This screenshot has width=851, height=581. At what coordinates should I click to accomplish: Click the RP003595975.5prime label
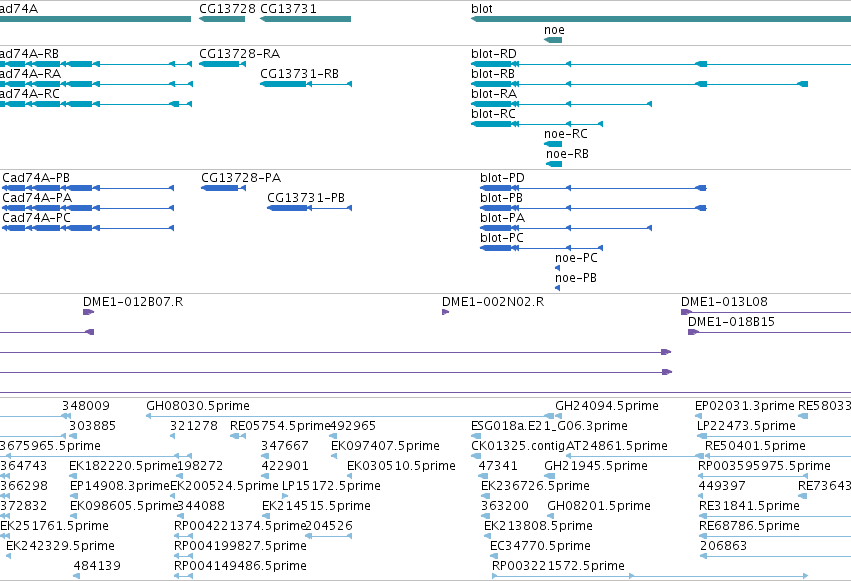(x=764, y=466)
